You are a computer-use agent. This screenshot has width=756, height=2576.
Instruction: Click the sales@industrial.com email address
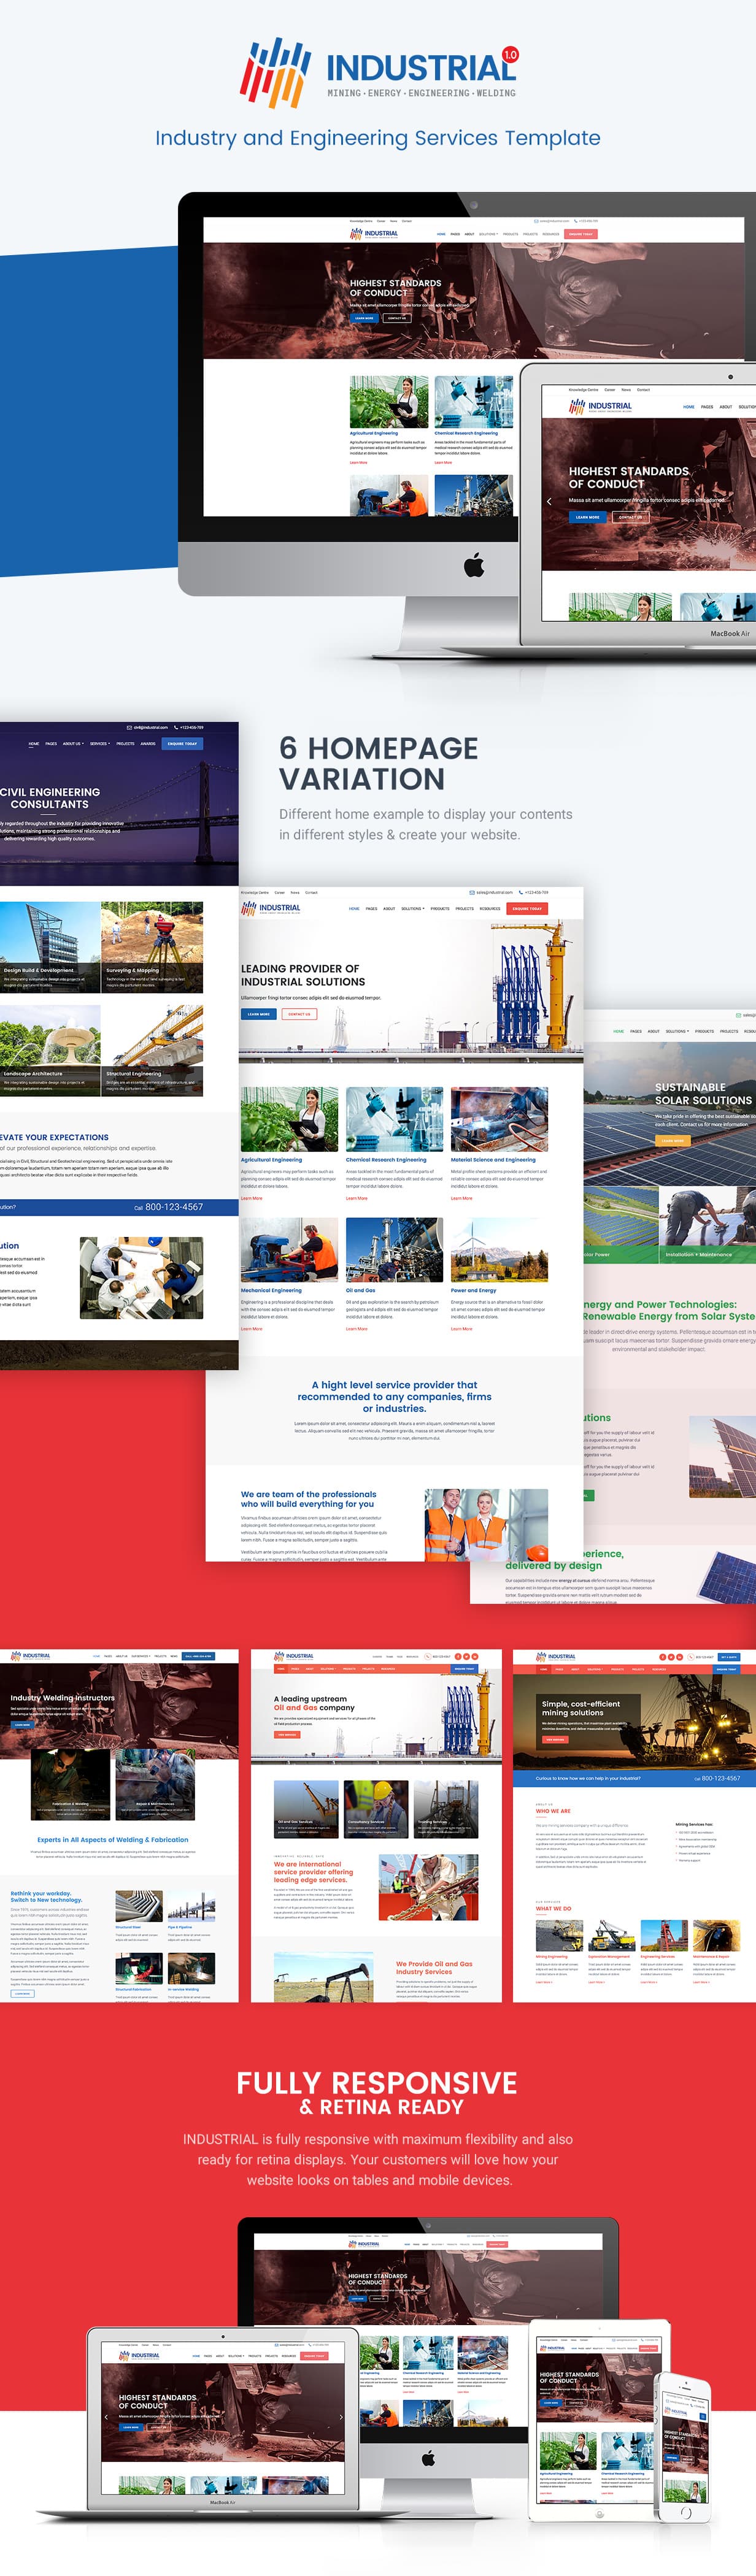(x=494, y=892)
